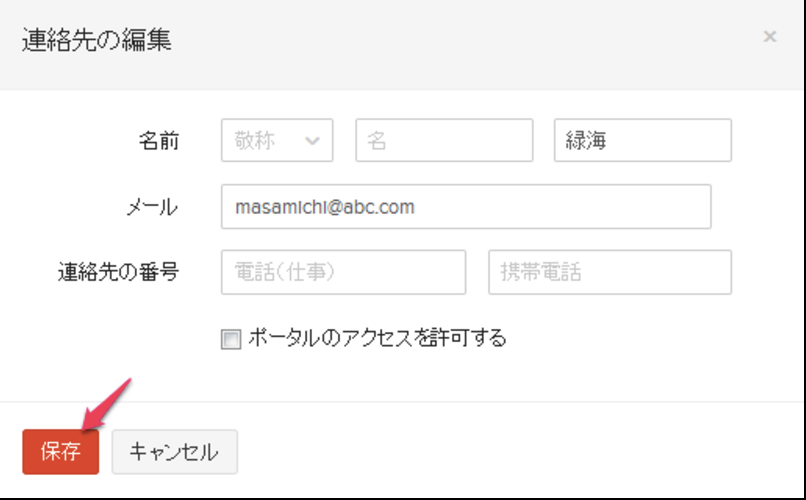Select the メール email input field
Screen dimensions: 806x500
(465, 207)
